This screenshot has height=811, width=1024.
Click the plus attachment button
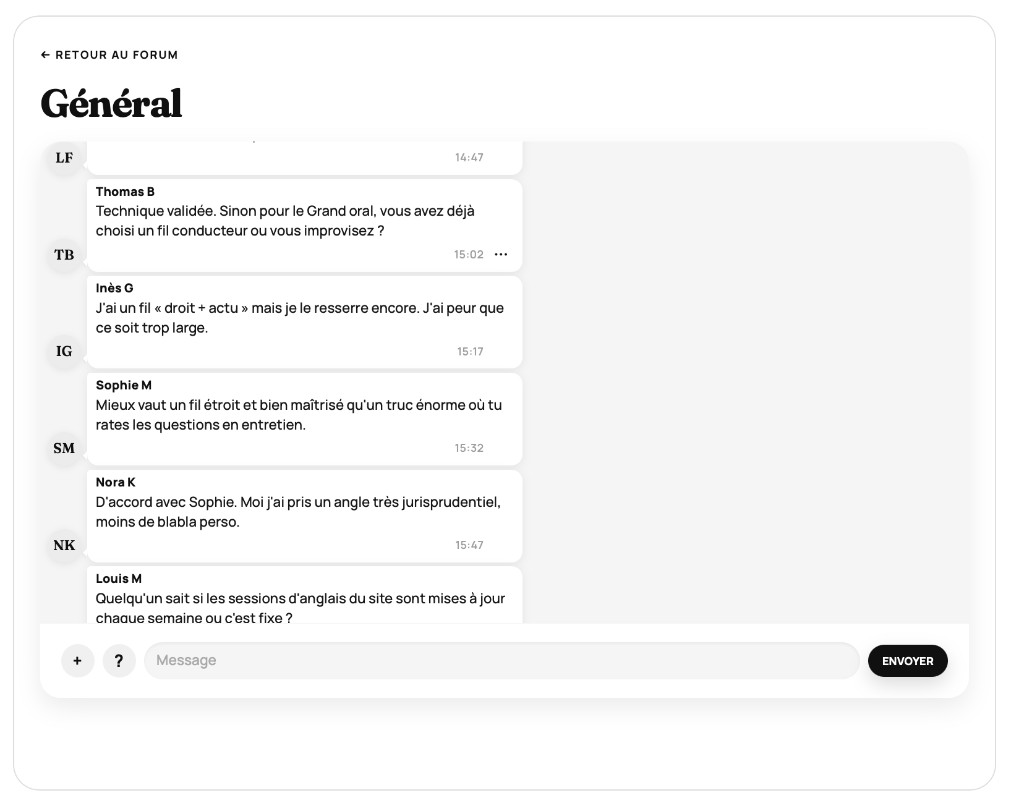pyautogui.click(x=77, y=661)
